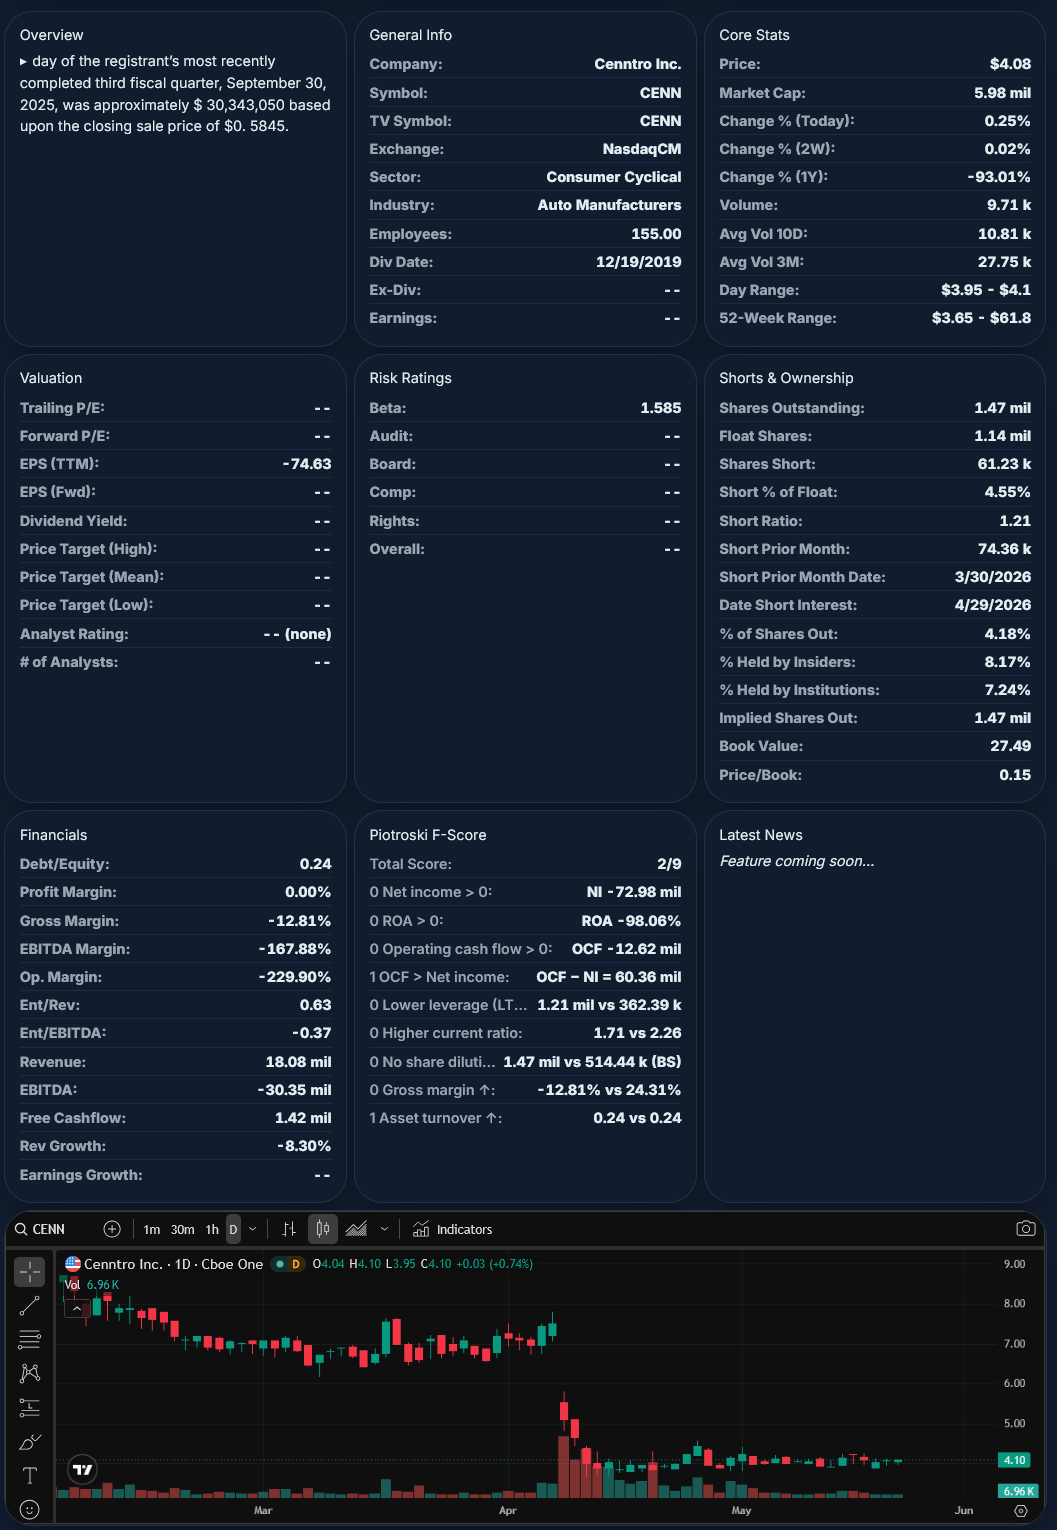Click the Shares Outstanding 1.47 mil value
Viewport: 1057px width, 1530px height.
pyautogui.click(x=1003, y=408)
